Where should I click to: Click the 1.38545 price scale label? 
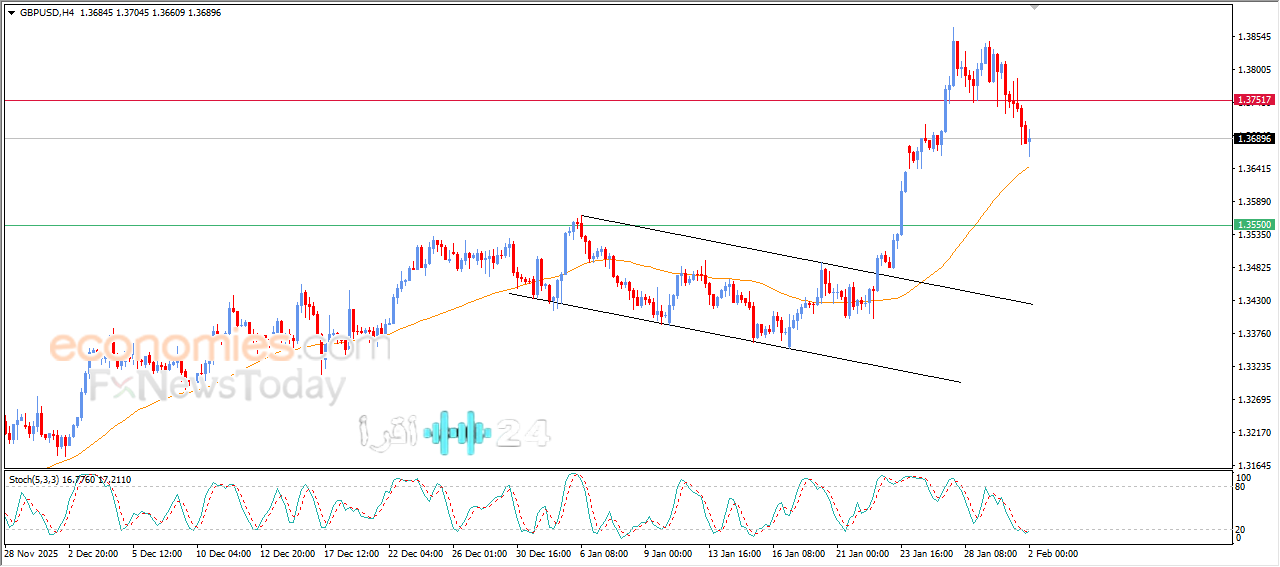(1254, 37)
